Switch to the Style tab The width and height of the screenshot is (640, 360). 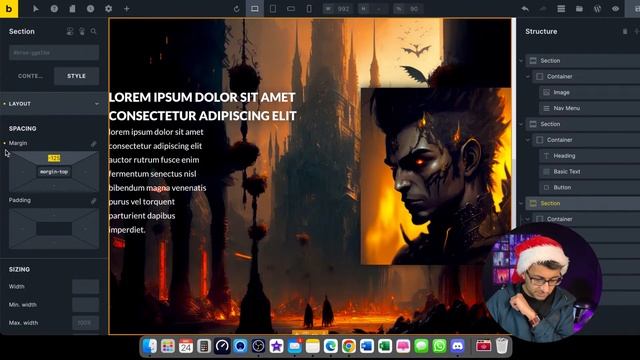[76, 76]
